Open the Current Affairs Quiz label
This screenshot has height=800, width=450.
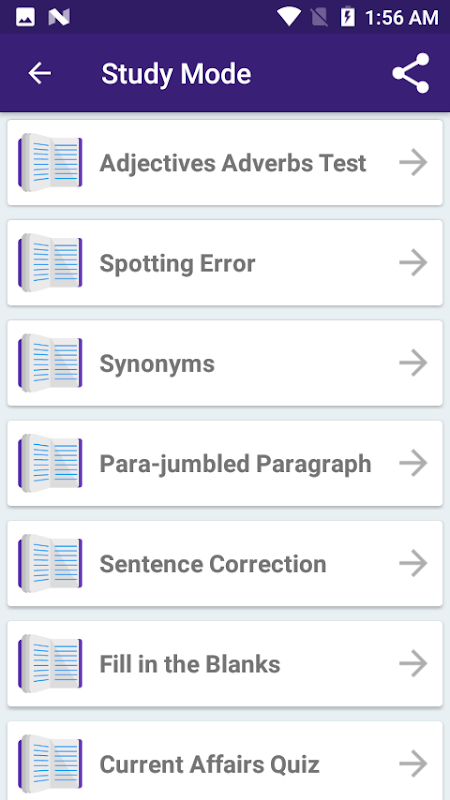coord(209,765)
